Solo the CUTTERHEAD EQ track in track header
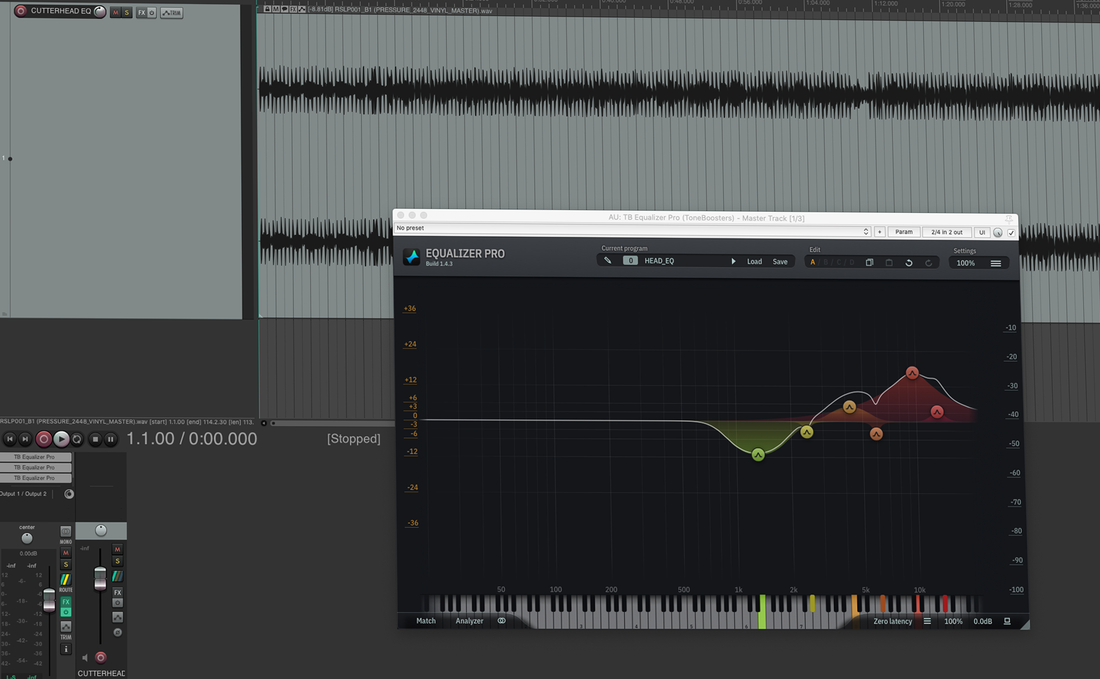The image size is (1100, 679). pos(126,13)
